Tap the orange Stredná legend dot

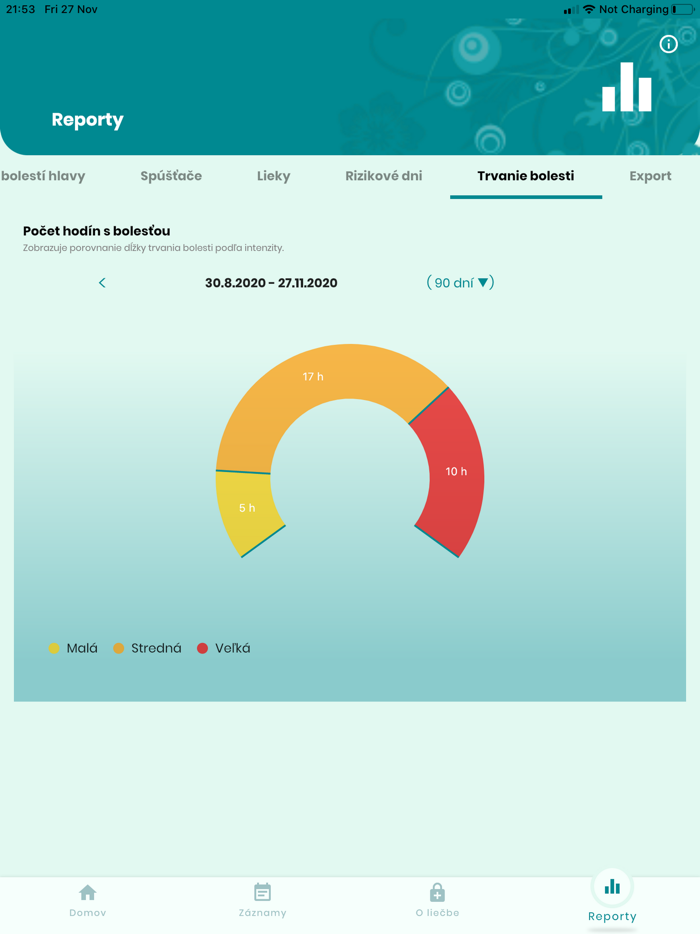(x=119, y=648)
